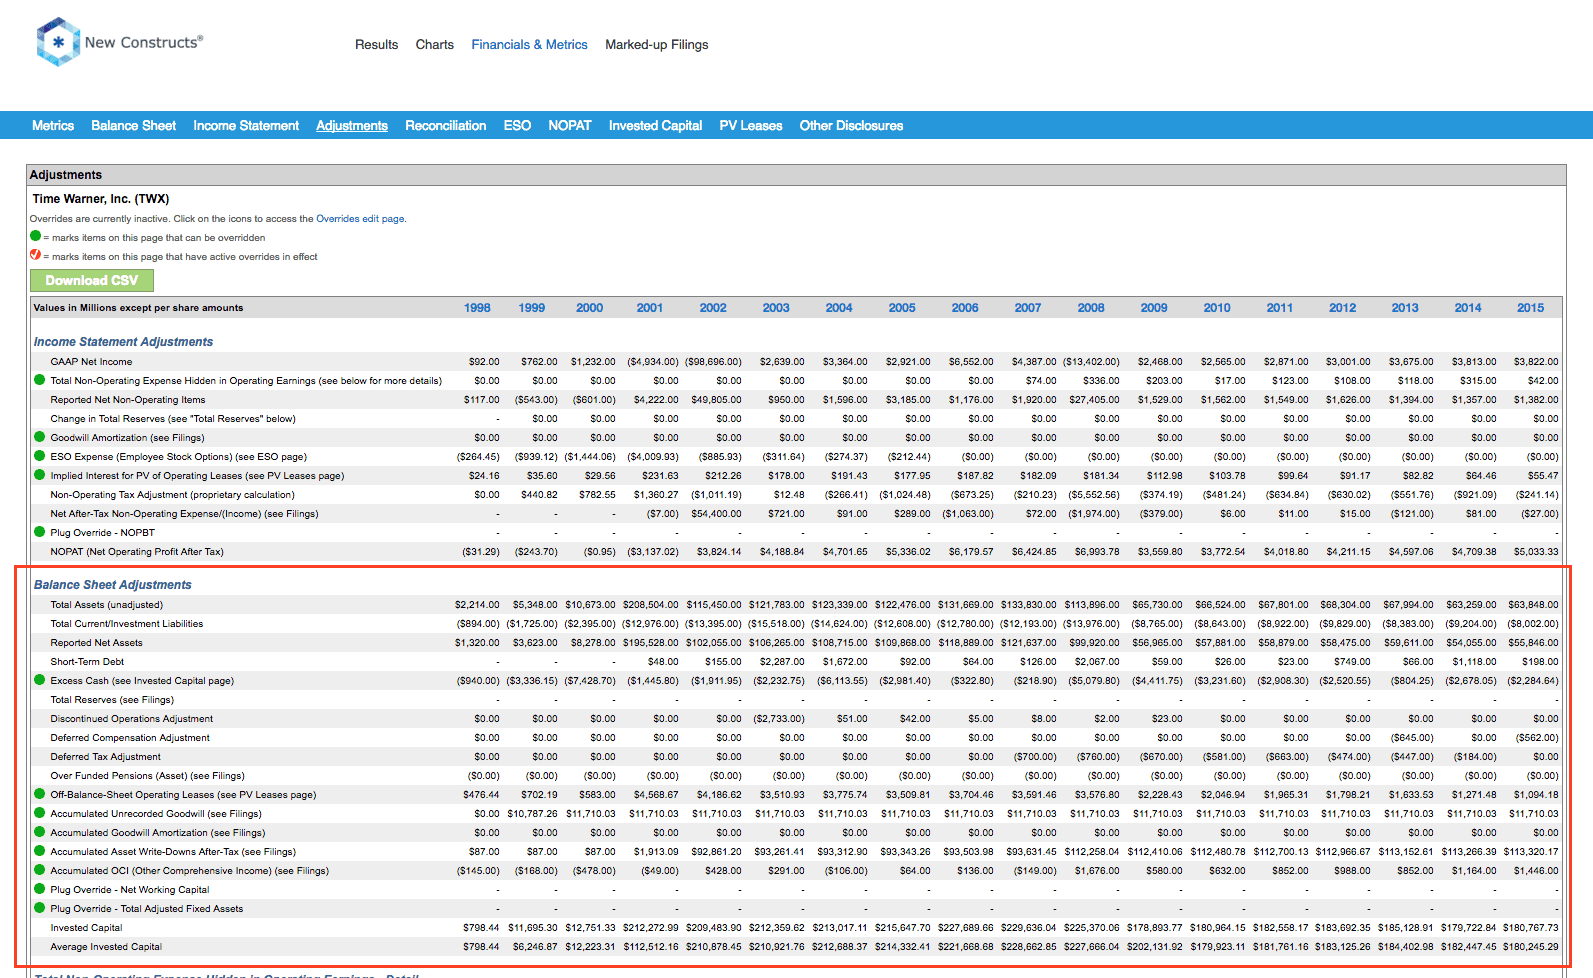Open the Results page

(376, 45)
